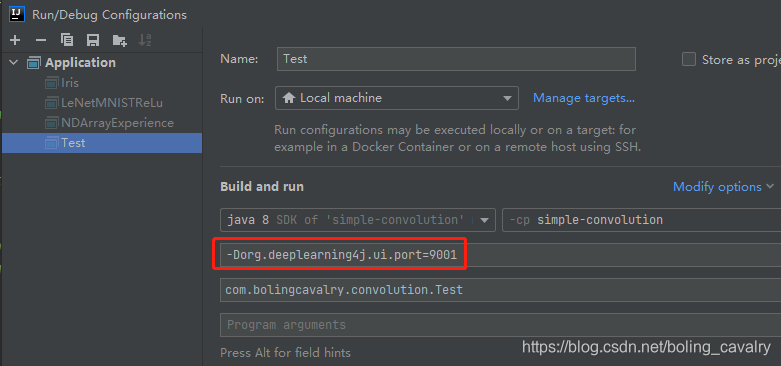
Task: Click the Name field containing Test
Action: (456, 59)
